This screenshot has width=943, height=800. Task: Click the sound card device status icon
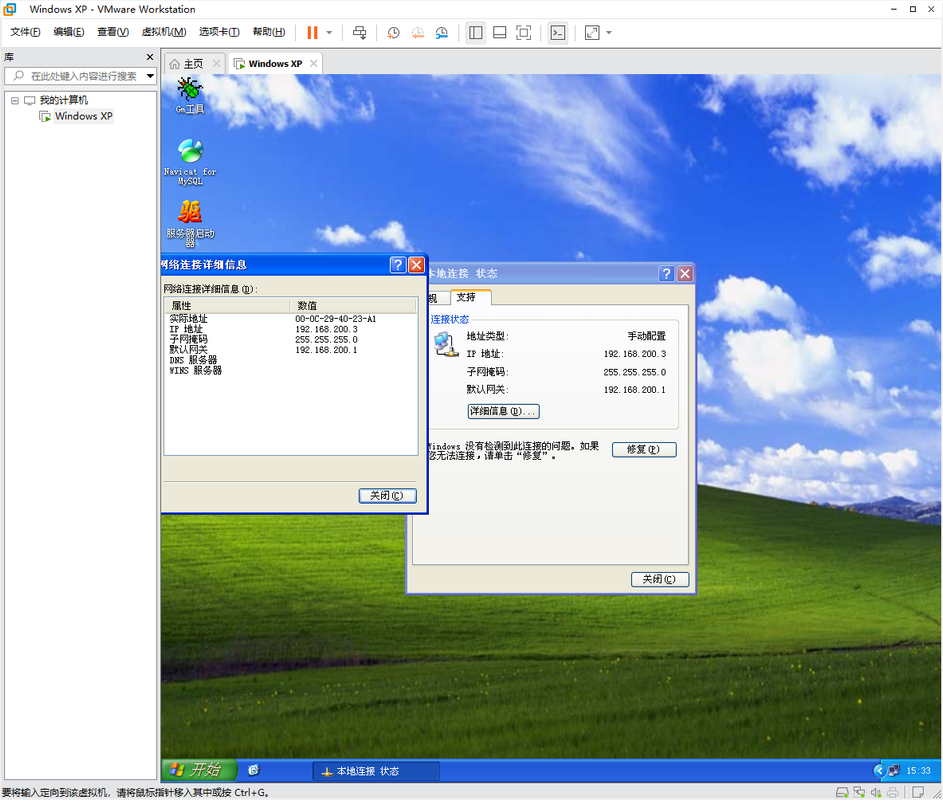[x=876, y=793]
